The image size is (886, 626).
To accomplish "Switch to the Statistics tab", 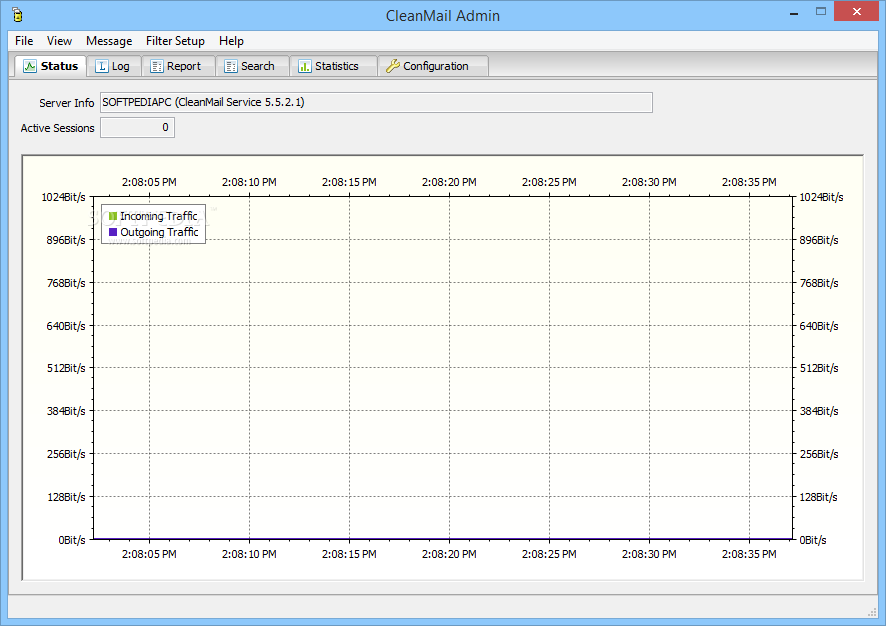I will tap(333, 66).
